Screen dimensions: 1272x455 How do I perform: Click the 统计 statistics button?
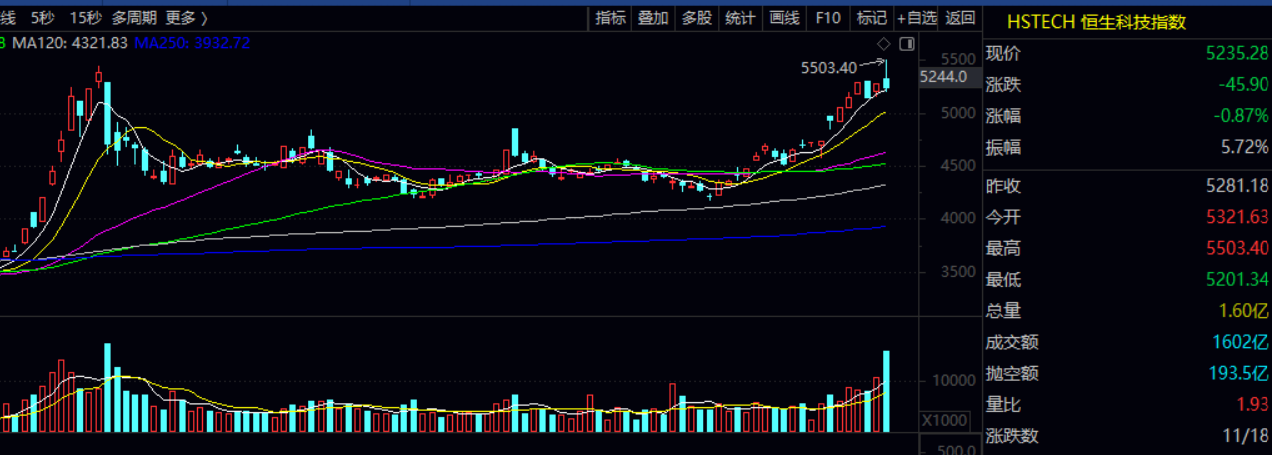740,17
